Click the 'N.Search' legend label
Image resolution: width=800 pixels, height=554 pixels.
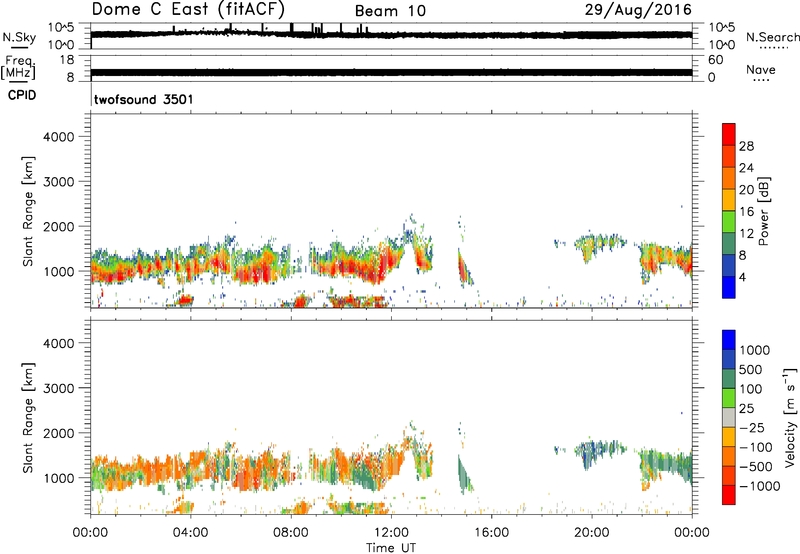click(772, 37)
